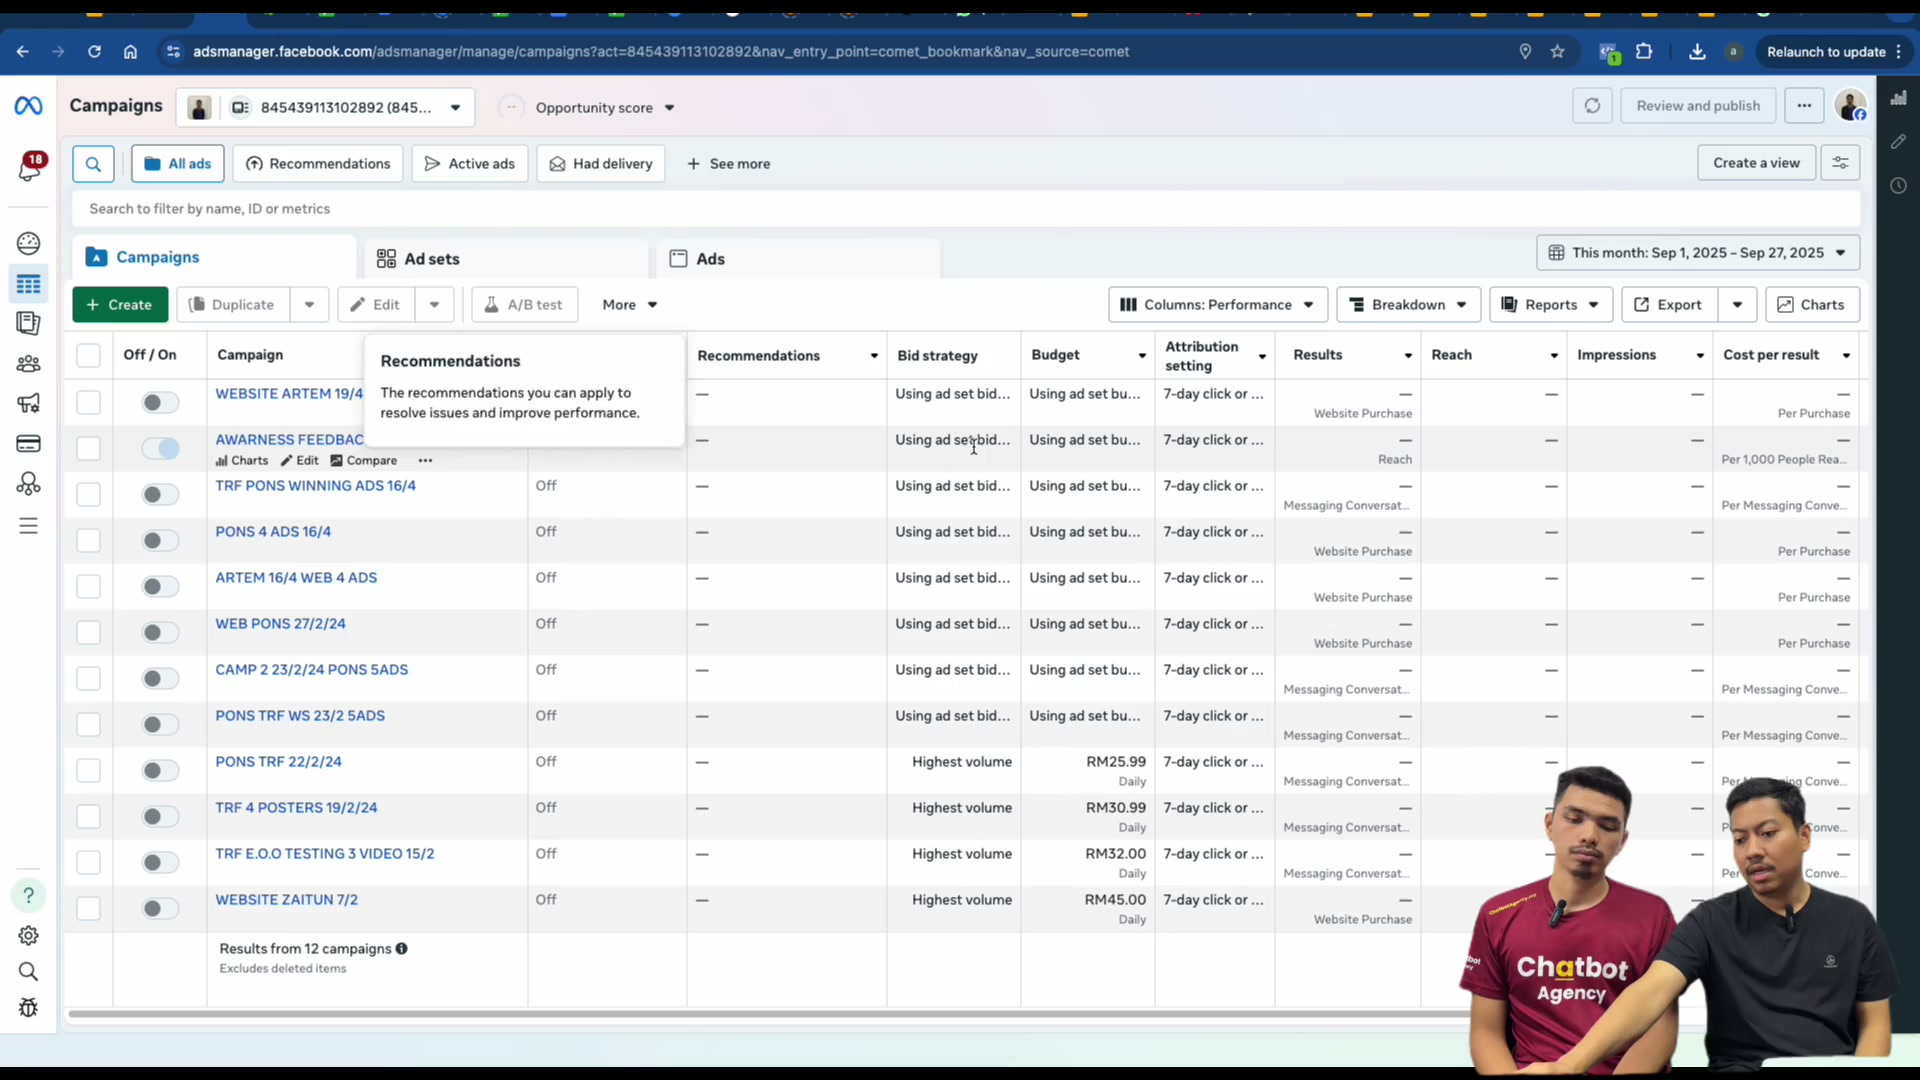Click the bug report icon
Screen dimensions: 1920x1080
[x=28, y=1008]
